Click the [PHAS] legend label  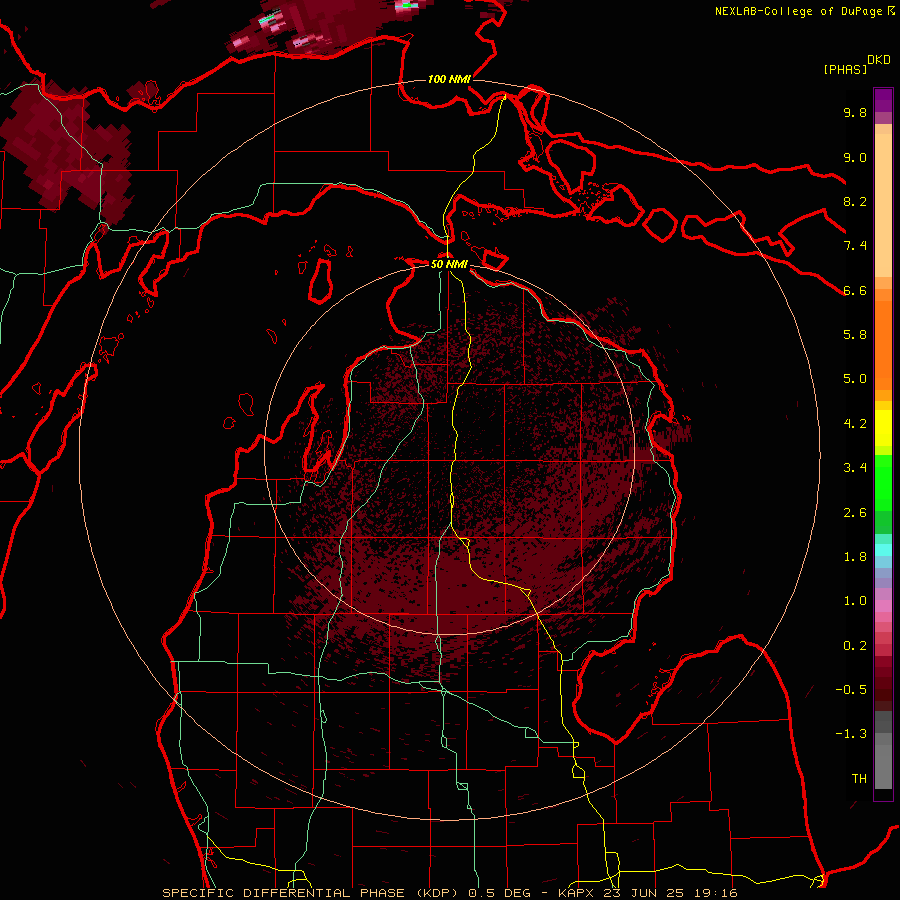(845, 70)
